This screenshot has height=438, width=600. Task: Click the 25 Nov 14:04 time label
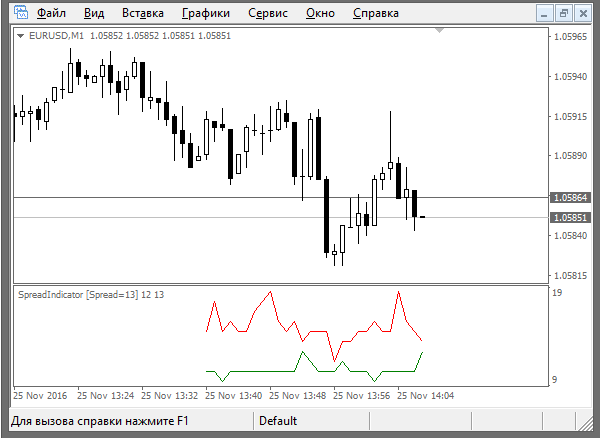pos(426,396)
